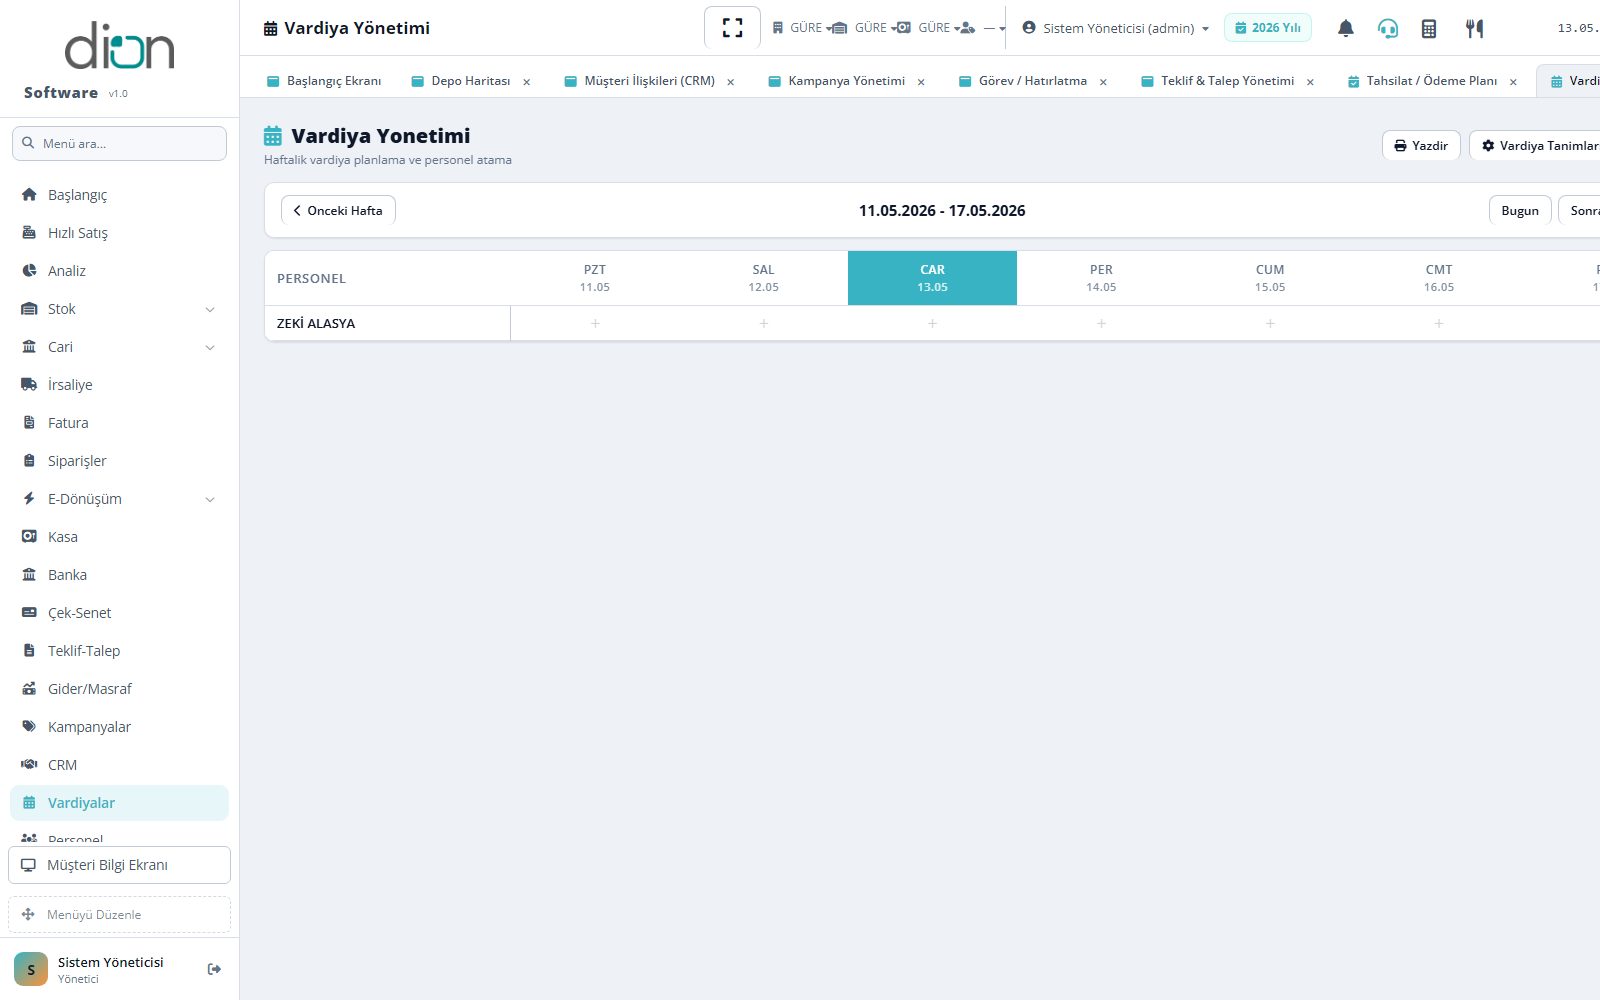
Task: Open Çek-Senet menu item
Action: click(x=119, y=613)
